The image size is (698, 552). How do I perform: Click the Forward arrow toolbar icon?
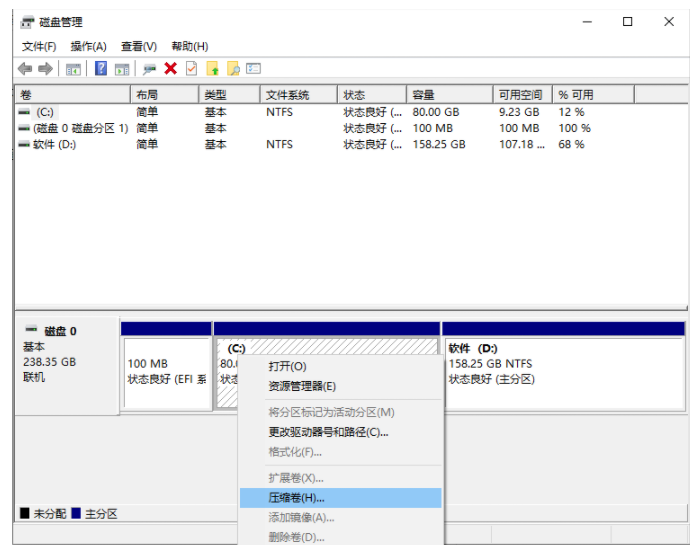click(45, 68)
